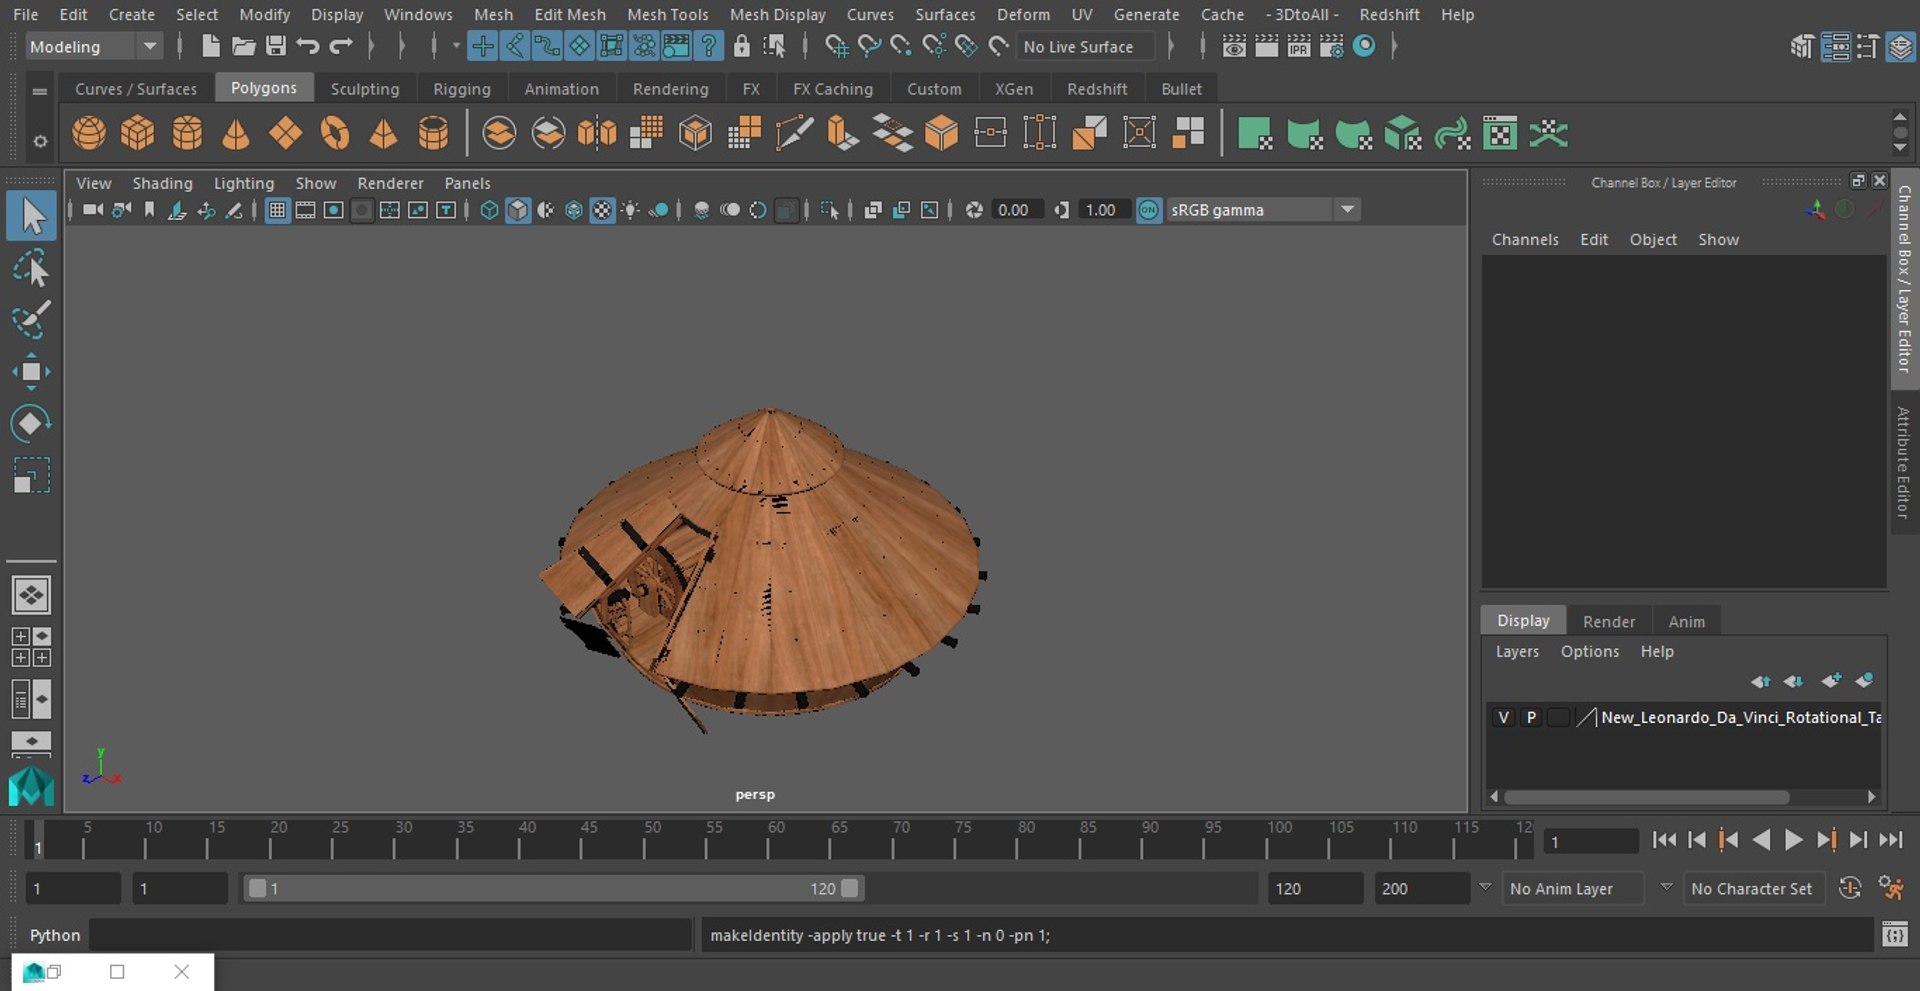Open the IPR render button
Image resolution: width=1920 pixels, height=991 pixels.
point(1298,46)
